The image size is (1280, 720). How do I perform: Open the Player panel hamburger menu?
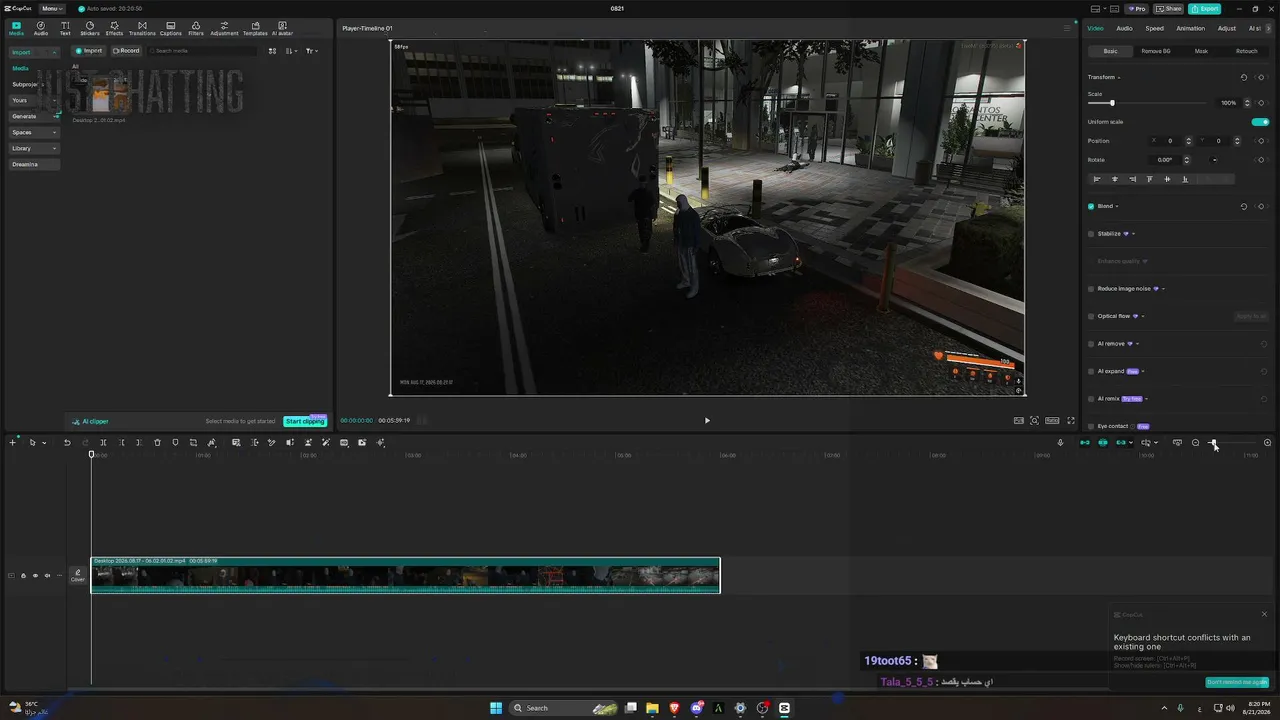[x=1068, y=28]
